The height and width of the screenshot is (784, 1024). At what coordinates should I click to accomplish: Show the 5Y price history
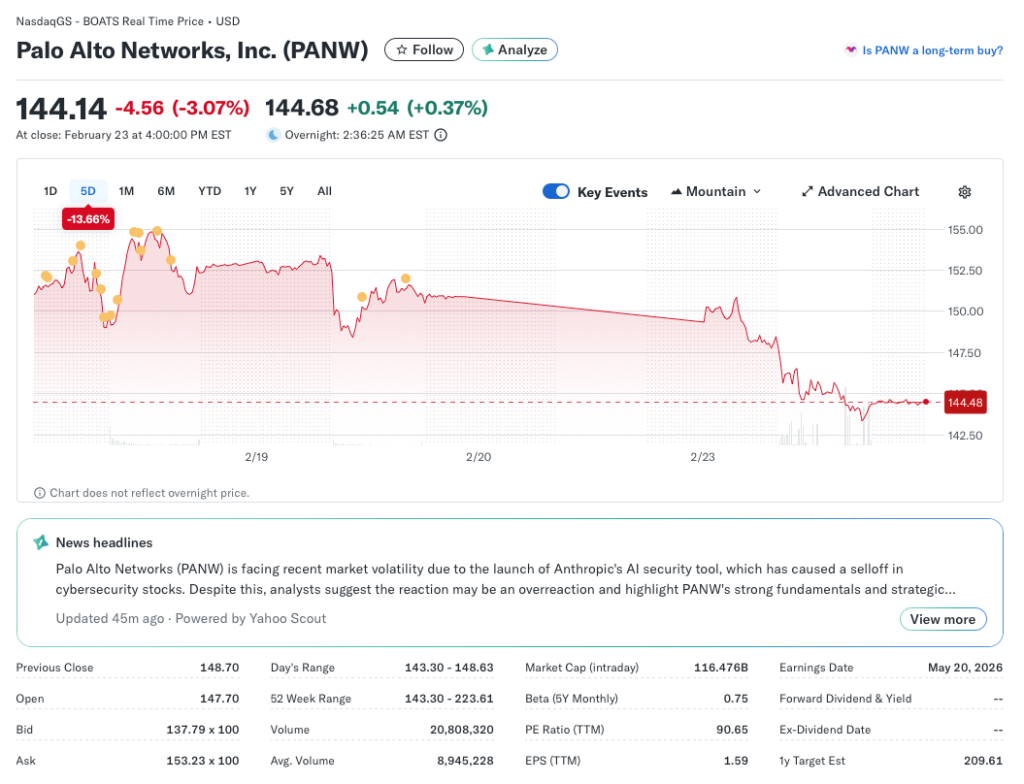287,191
